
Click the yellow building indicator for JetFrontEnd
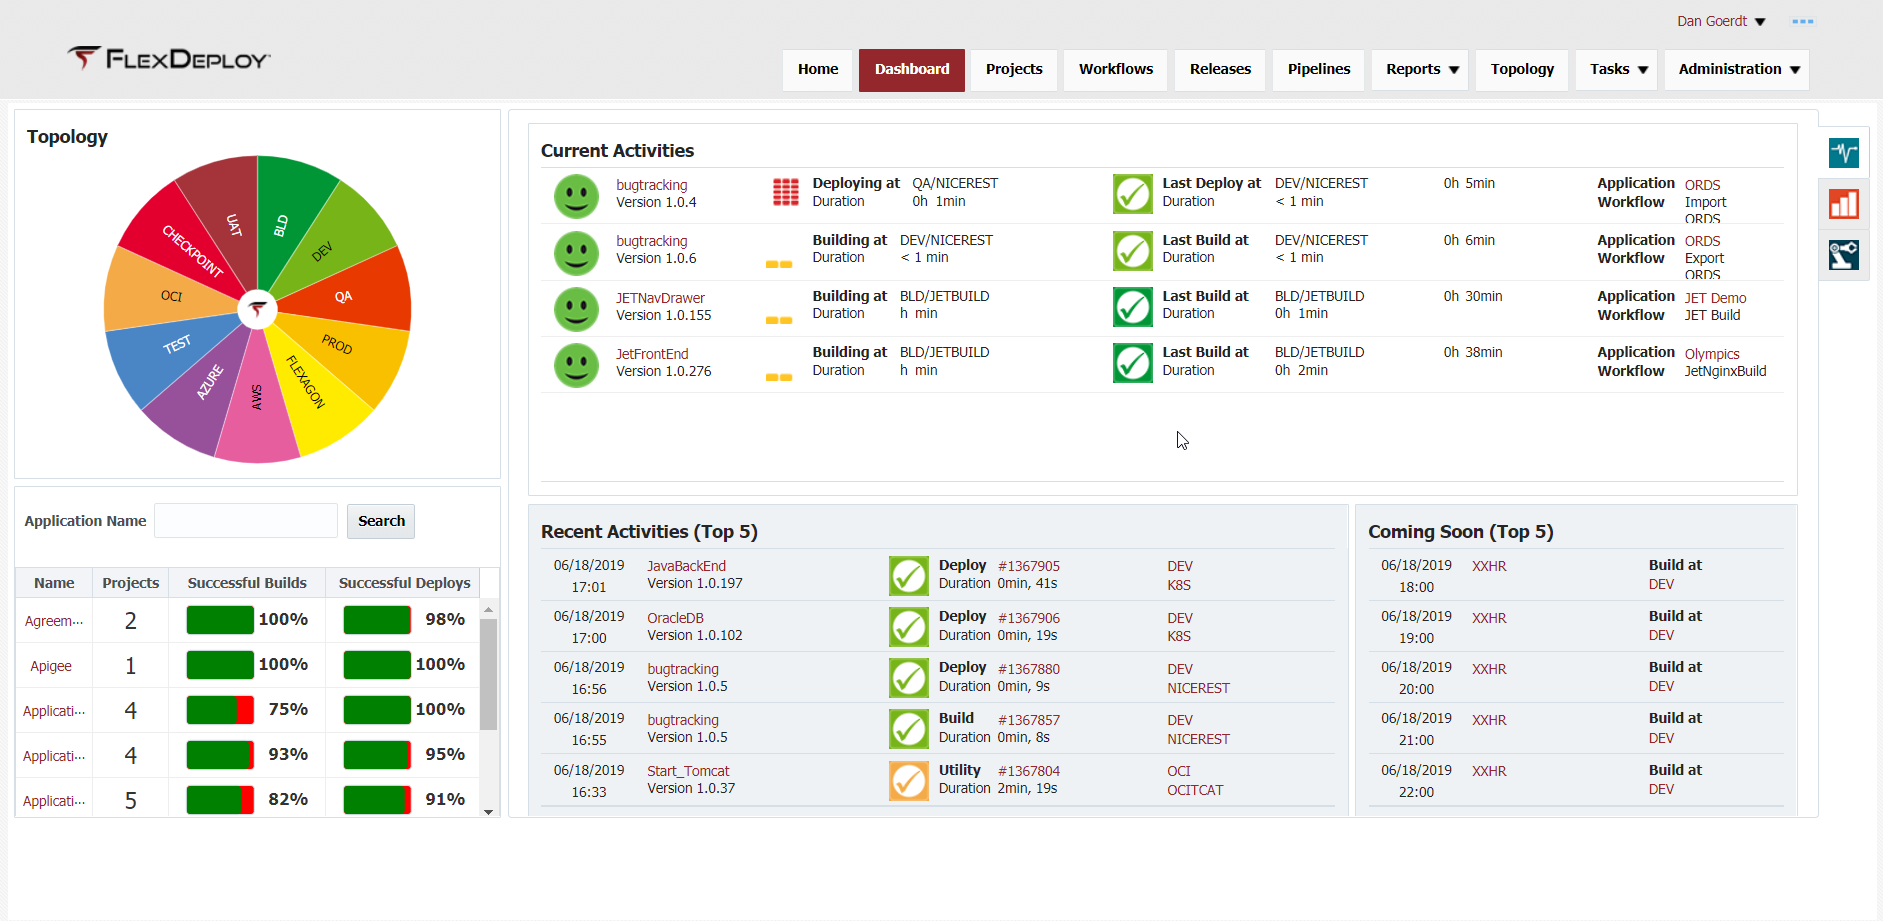coord(779,378)
